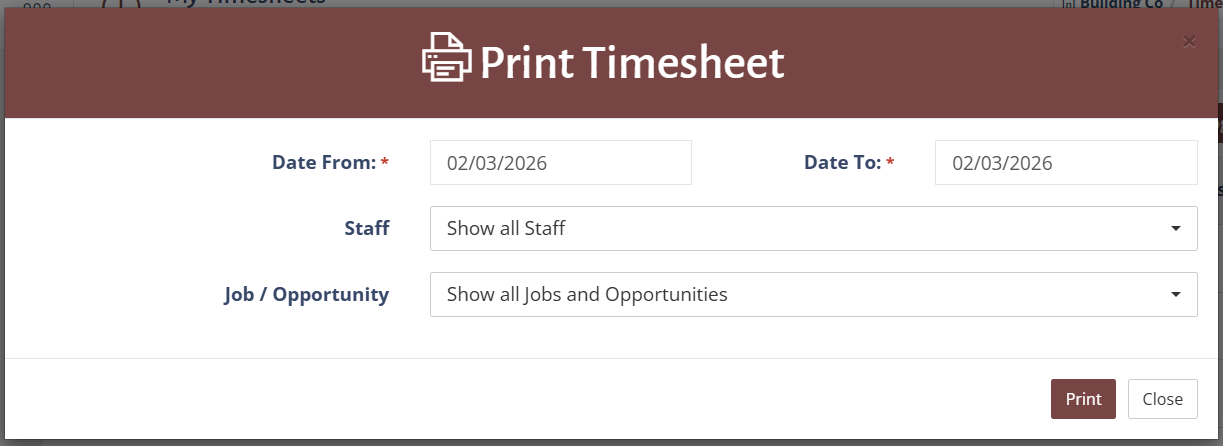The image size is (1223, 446).
Task: Click the Job / Opportunity dropdown caret arrow
Action: [x=1175, y=295]
